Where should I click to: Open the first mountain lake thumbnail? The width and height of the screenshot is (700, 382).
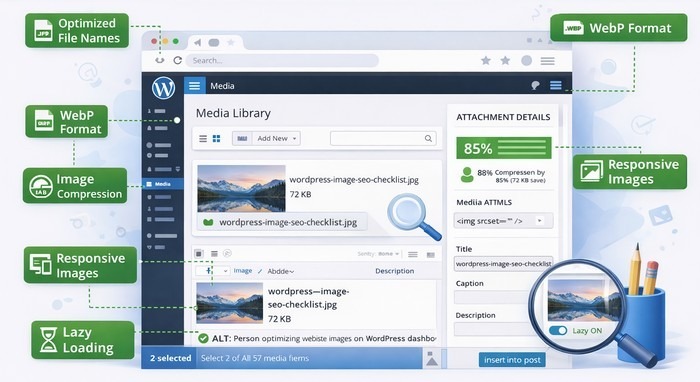point(241,188)
